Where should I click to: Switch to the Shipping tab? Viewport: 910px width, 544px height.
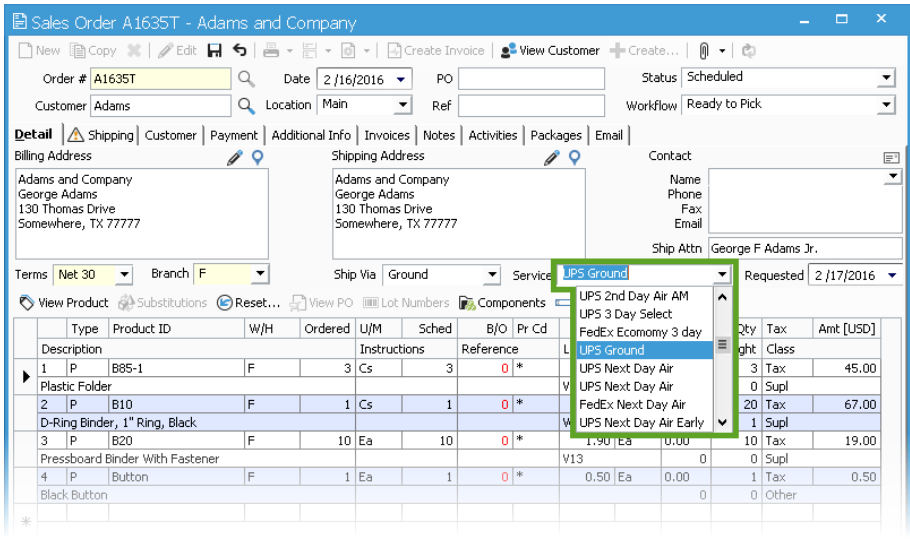101,135
